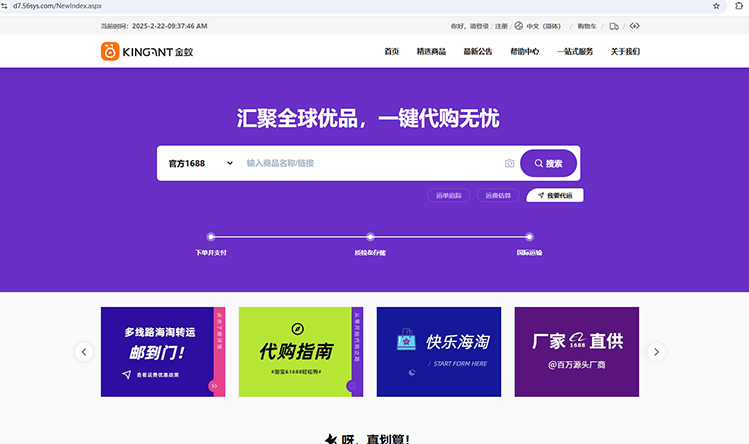The height and width of the screenshot is (444, 749).
Task: Click the delivery truck icon in top bar
Action: [x=614, y=26]
